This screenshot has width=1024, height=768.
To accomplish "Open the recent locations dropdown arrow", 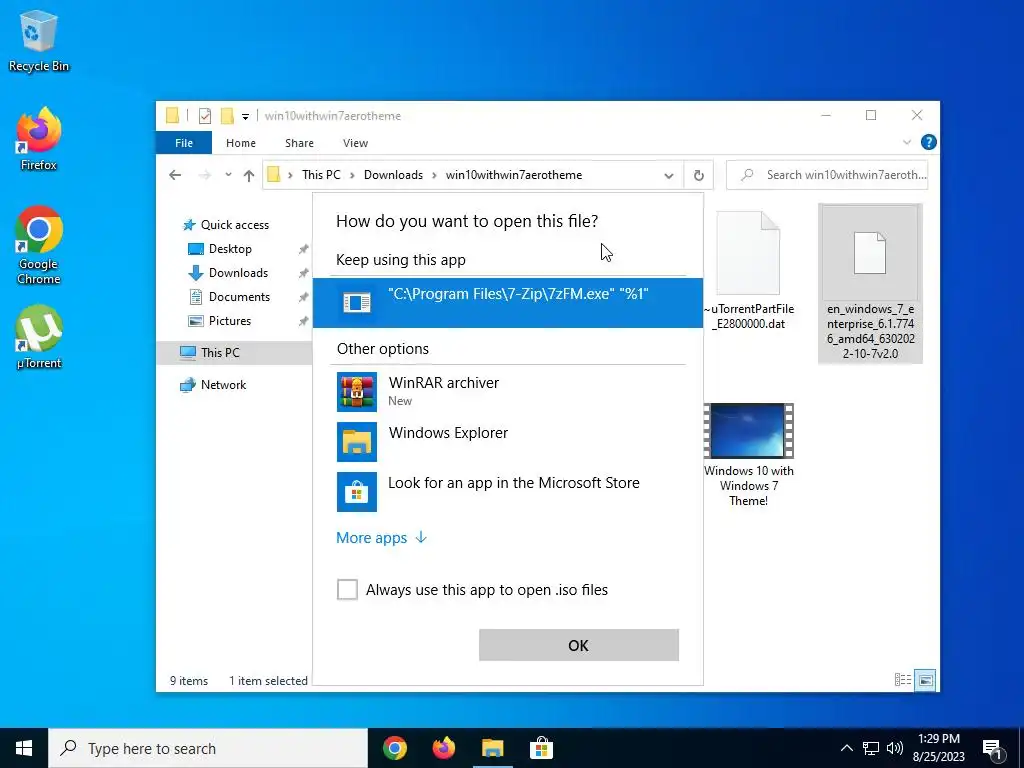I will click(228, 175).
